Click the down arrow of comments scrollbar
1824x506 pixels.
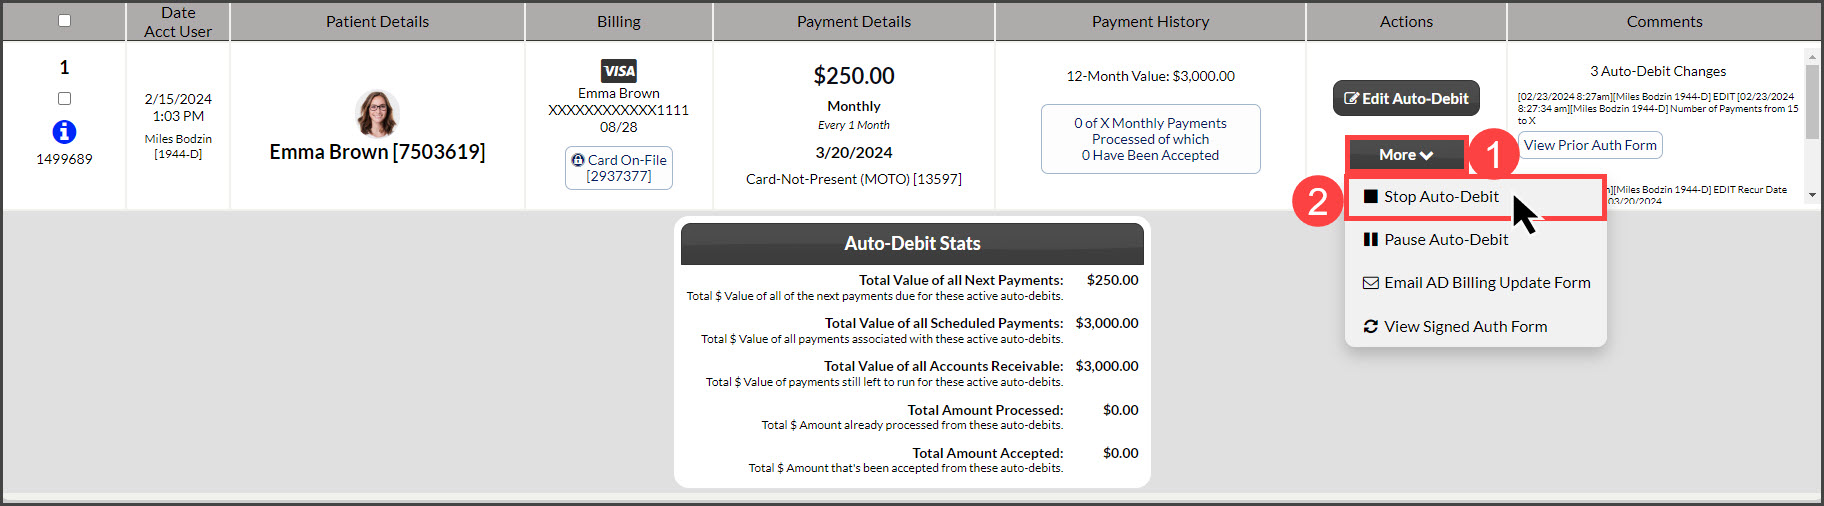(x=1812, y=195)
